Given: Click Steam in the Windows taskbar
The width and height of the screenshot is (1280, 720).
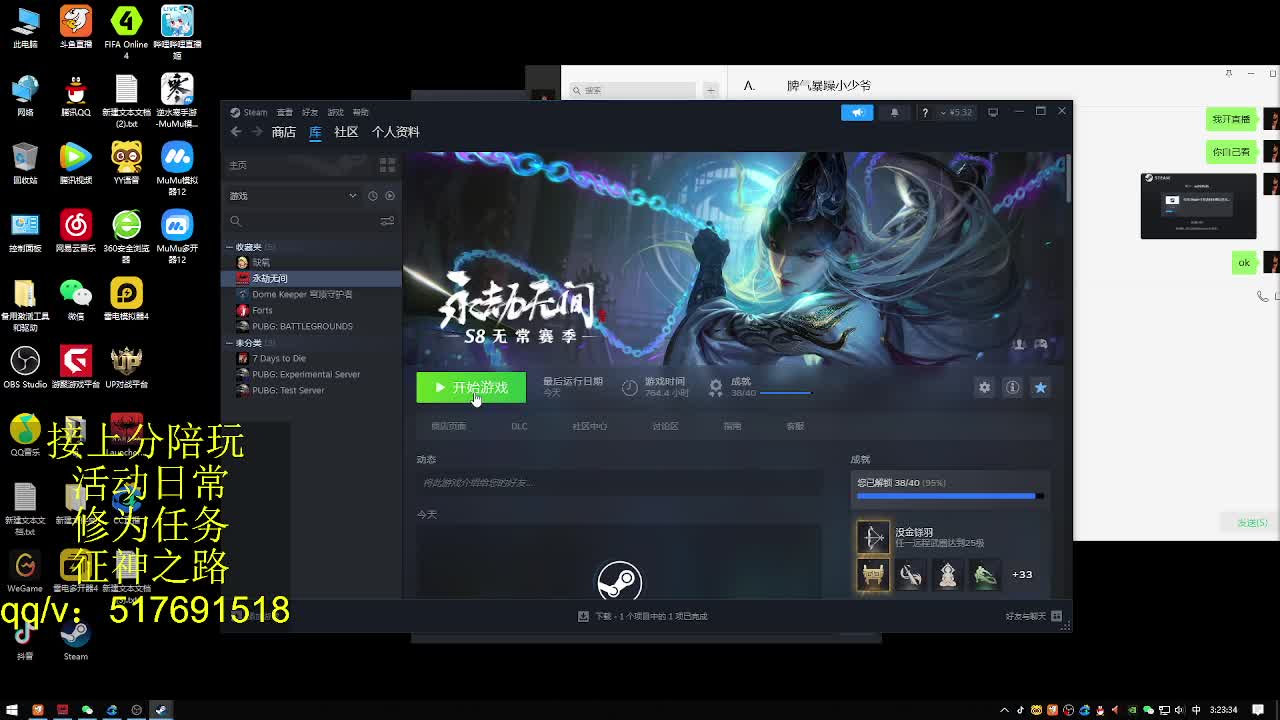Looking at the screenshot, I should pyautogui.click(x=160, y=710).
